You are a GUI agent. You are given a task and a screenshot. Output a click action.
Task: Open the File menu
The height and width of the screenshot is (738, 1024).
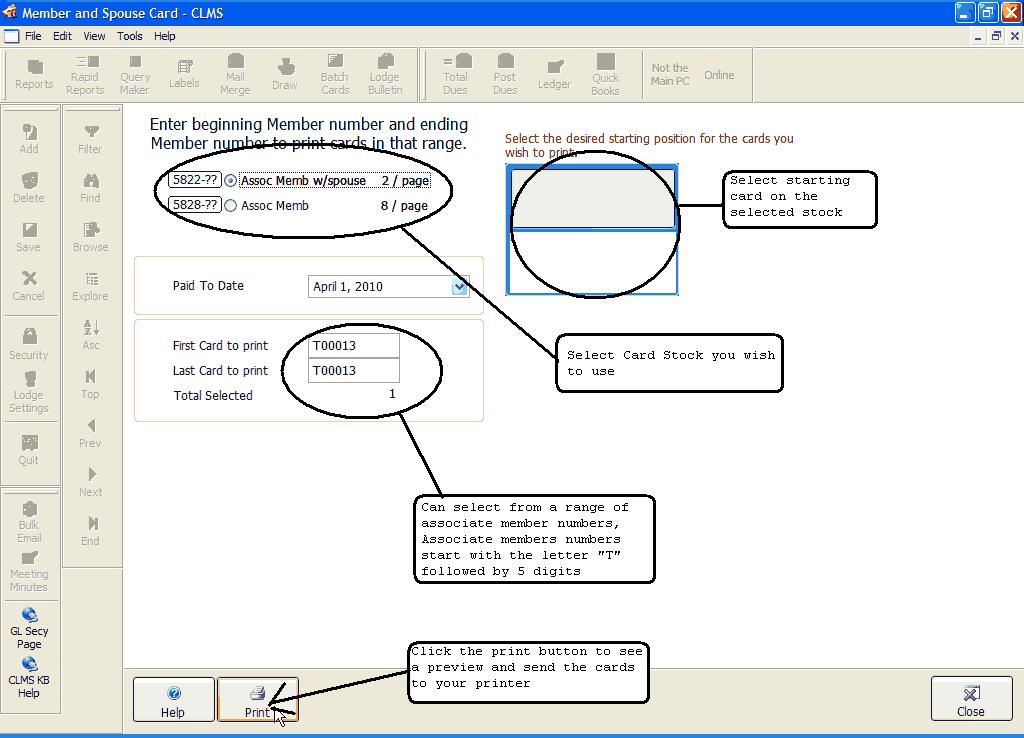coord(33,36)
